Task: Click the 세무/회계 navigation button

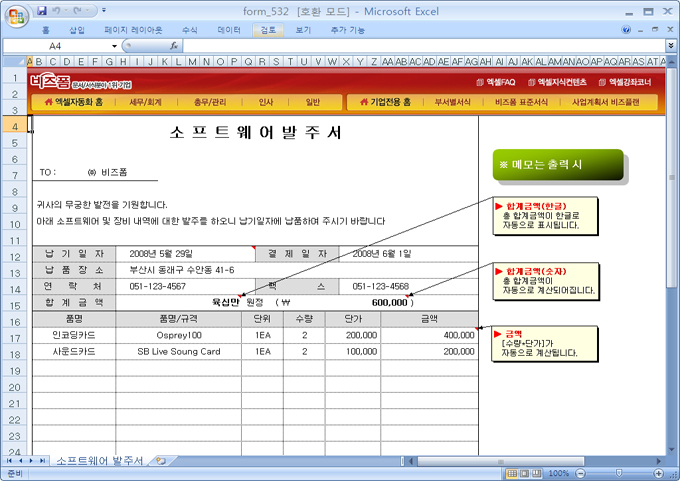Action: pos(146,102)
